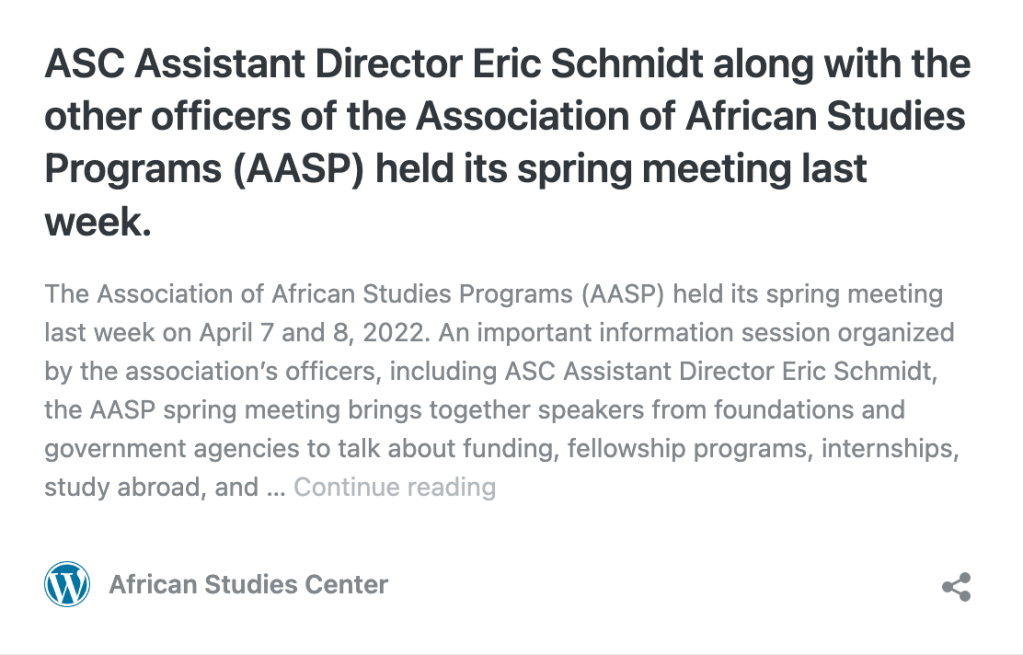
Task: Click the WordPress logo icon
Action: tap(67, 584)
